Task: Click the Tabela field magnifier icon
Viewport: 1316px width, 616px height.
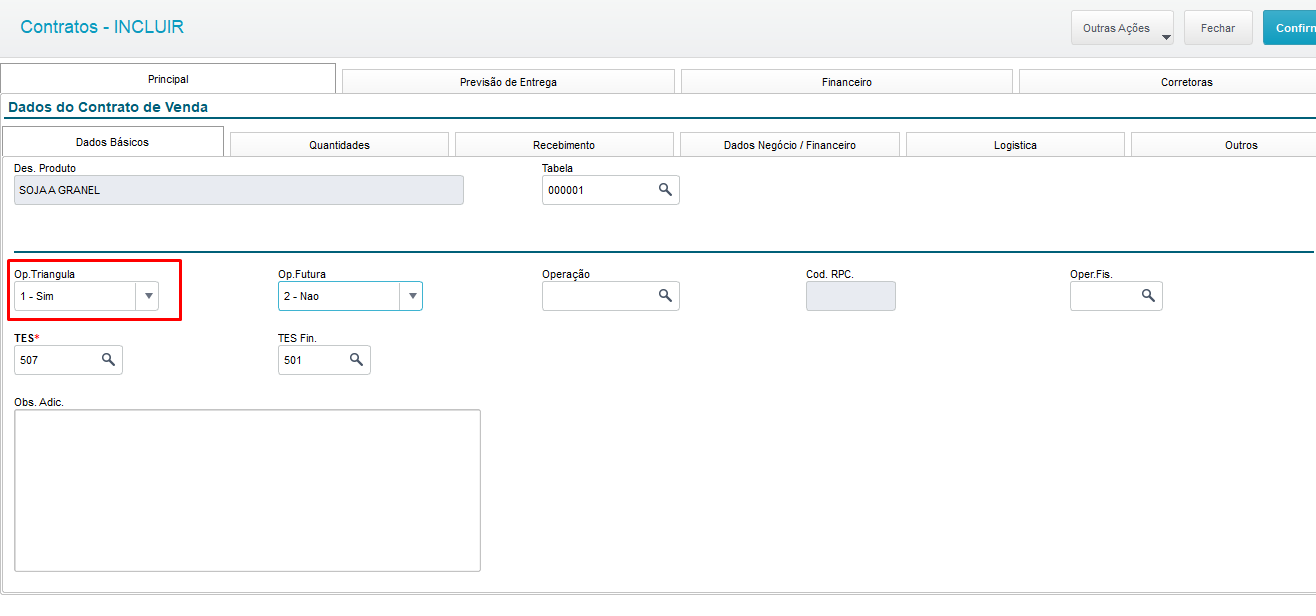Action: 665,189
